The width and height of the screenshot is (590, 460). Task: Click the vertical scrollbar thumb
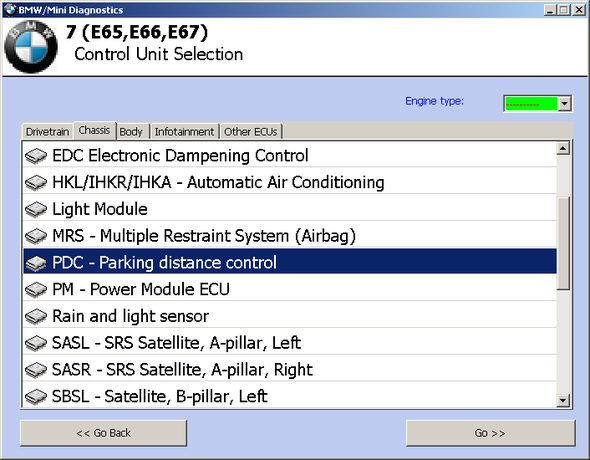point(563,243)
